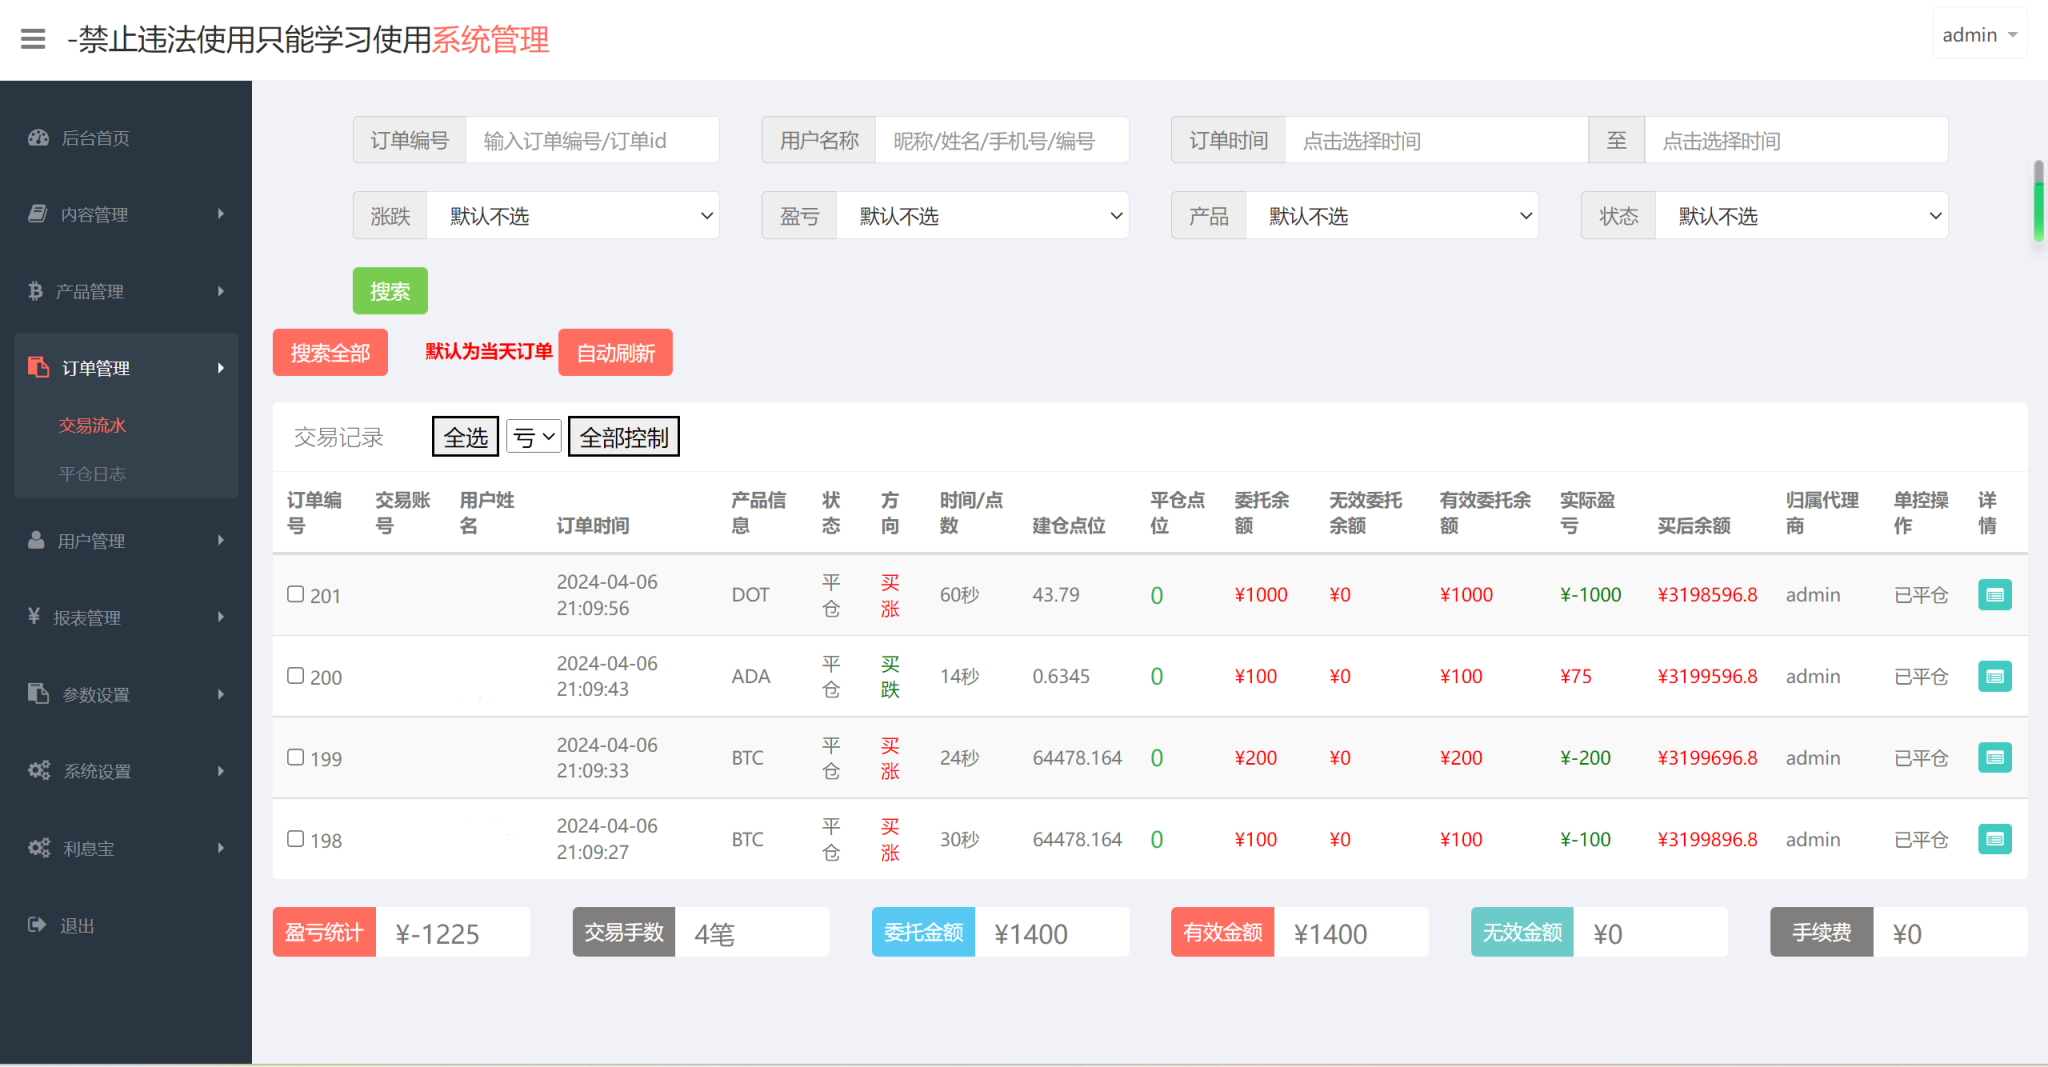Click the 委托金额 blue label
This screenshot has width=2048, height=1067.
pos(923,932)
